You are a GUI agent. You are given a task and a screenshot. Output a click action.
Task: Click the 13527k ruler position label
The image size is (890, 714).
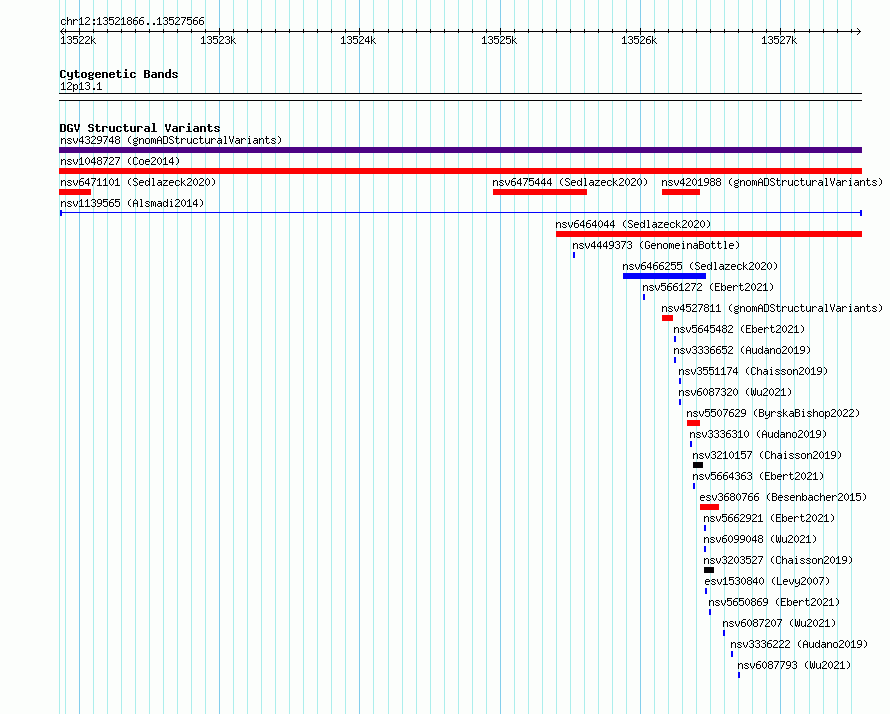coord(779,40)
